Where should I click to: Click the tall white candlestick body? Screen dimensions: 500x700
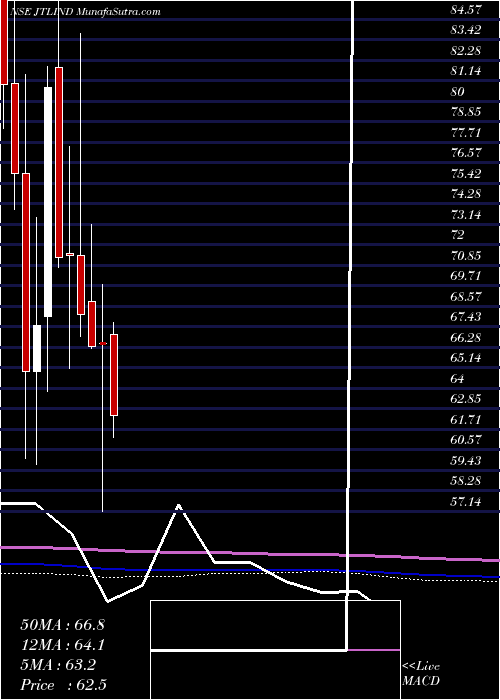(x=48, y=202)
